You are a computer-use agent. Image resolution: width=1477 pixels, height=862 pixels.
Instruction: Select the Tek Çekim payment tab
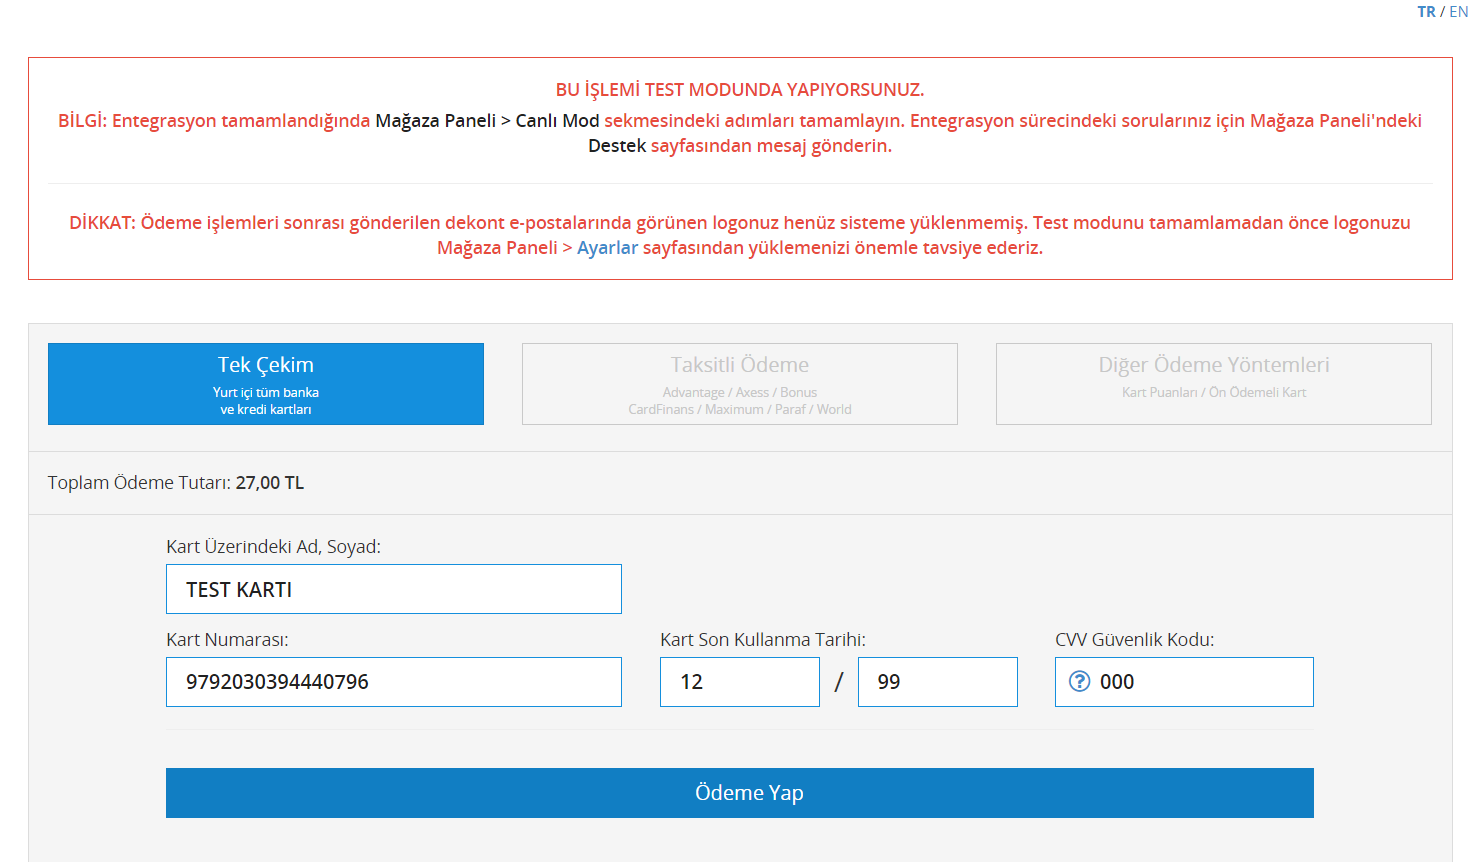click(266, 384)
